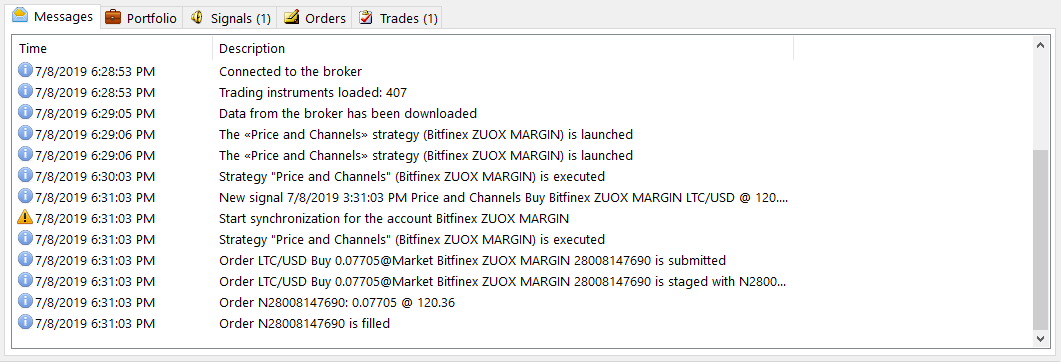Click the Signals speaker icon

click(196, 18)
